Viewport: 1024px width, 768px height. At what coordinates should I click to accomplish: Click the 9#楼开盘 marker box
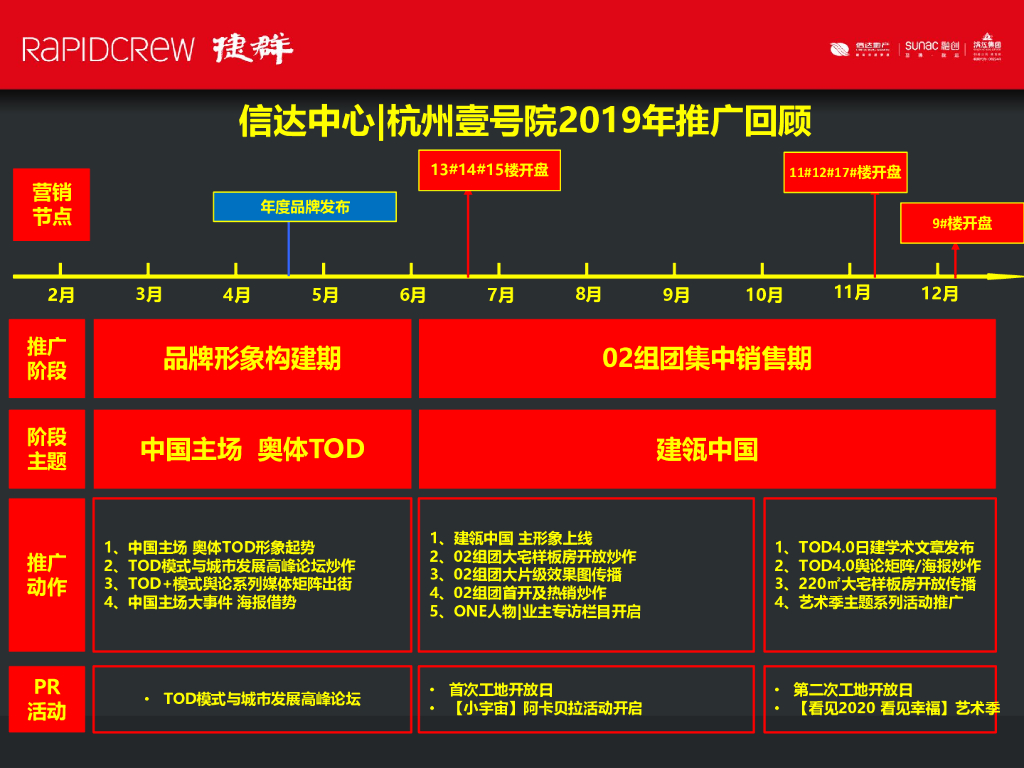pyautogui.click(x=961, y=223)
